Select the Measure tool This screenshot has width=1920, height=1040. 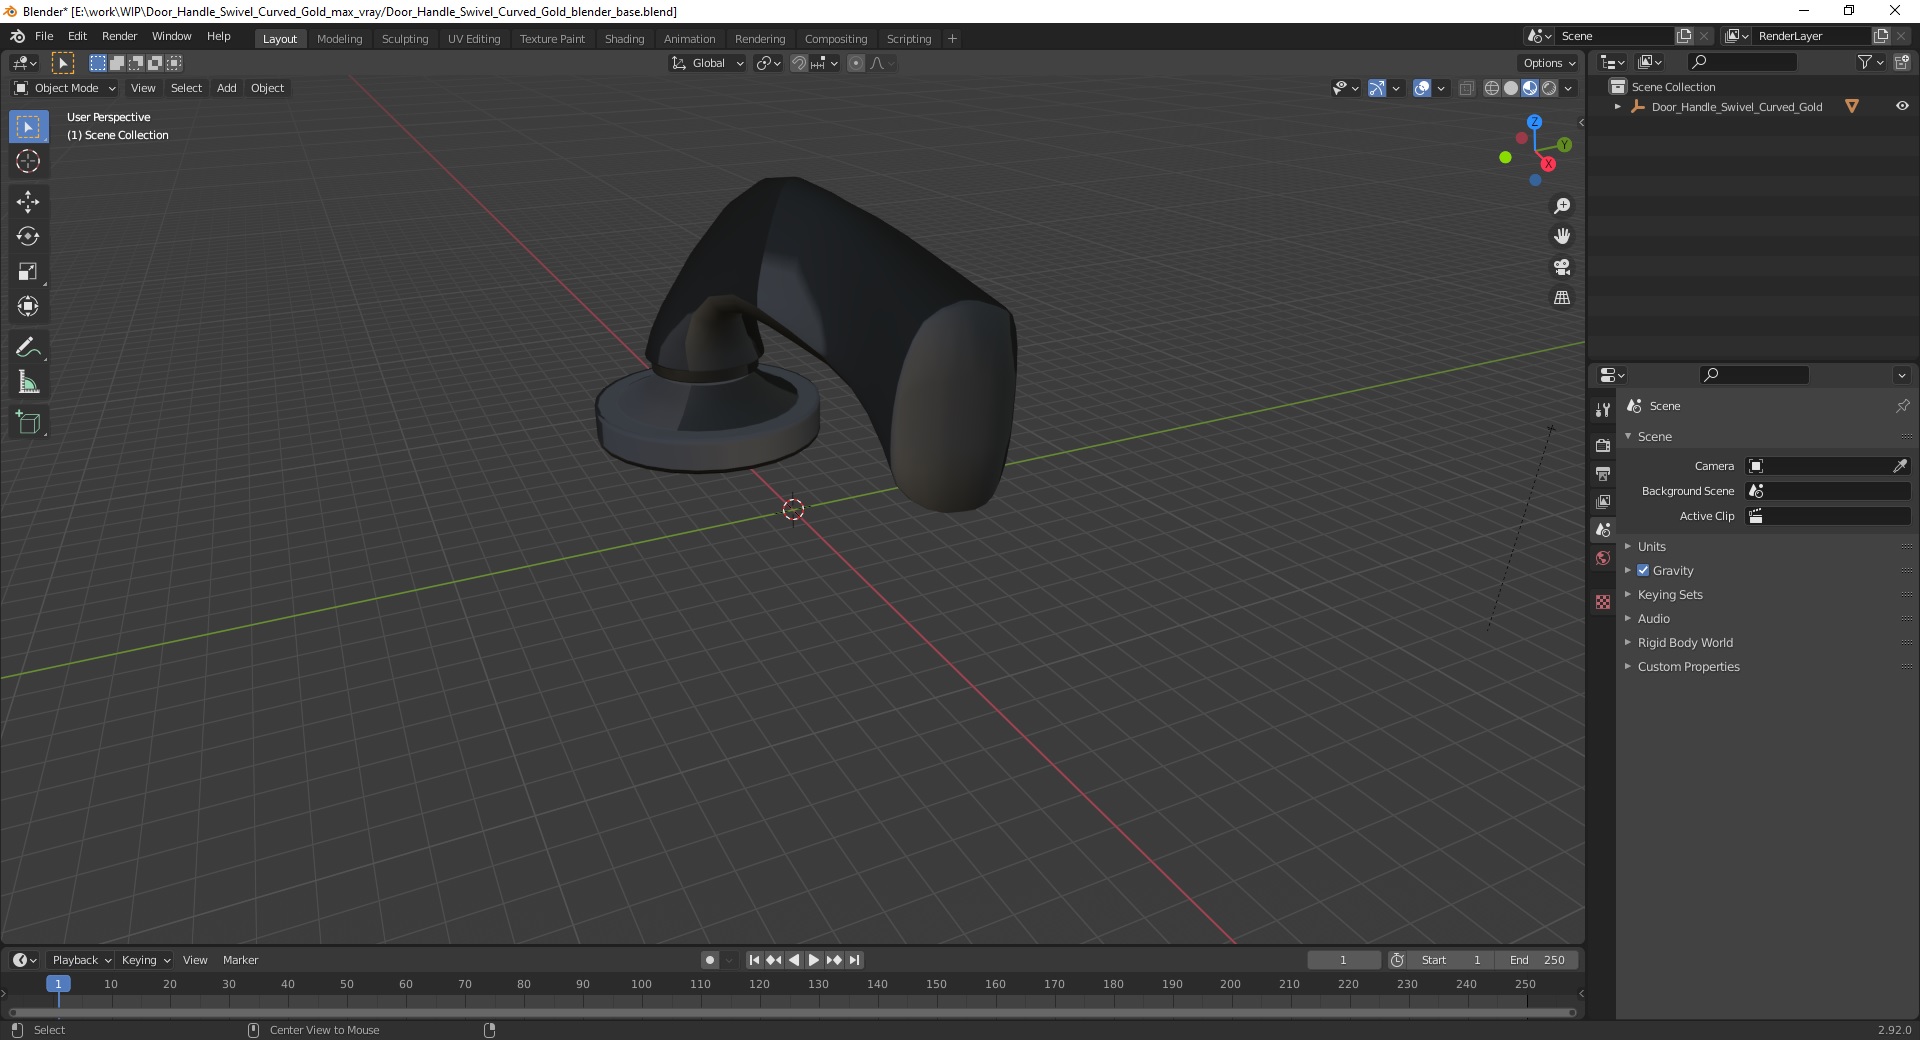(x=28, y=383)
